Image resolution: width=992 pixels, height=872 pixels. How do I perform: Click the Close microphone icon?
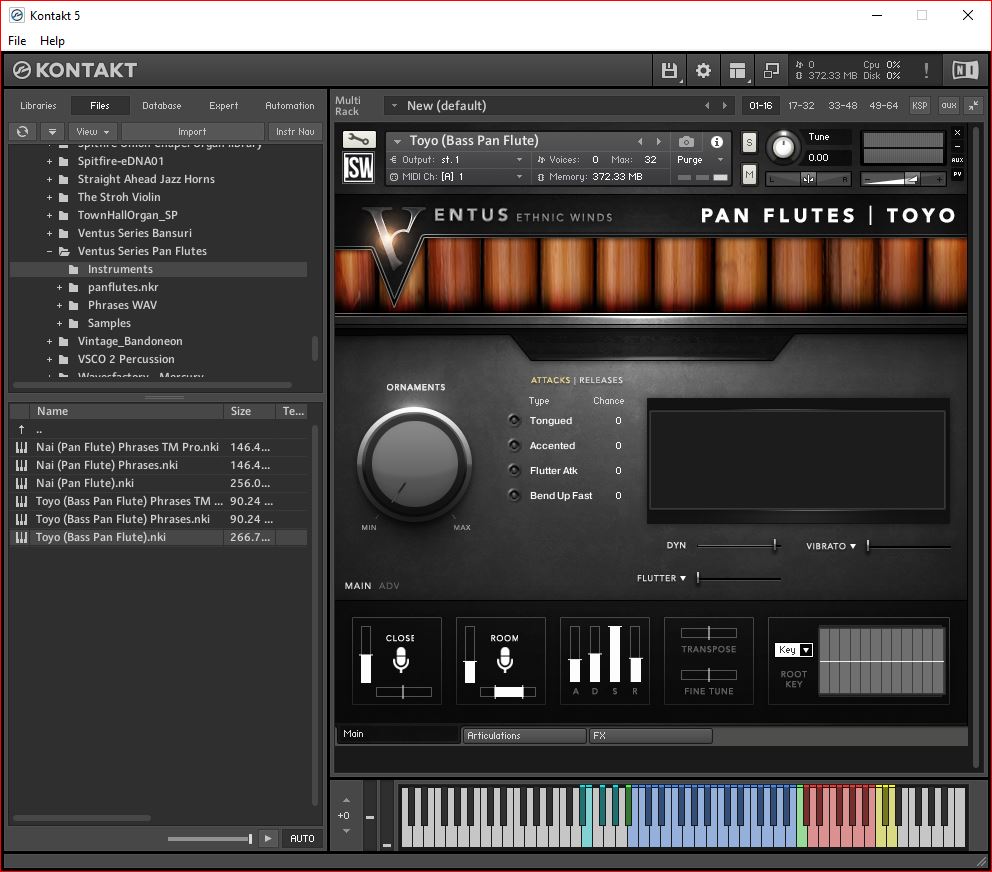pyautogui.click(x=400, y=660)
